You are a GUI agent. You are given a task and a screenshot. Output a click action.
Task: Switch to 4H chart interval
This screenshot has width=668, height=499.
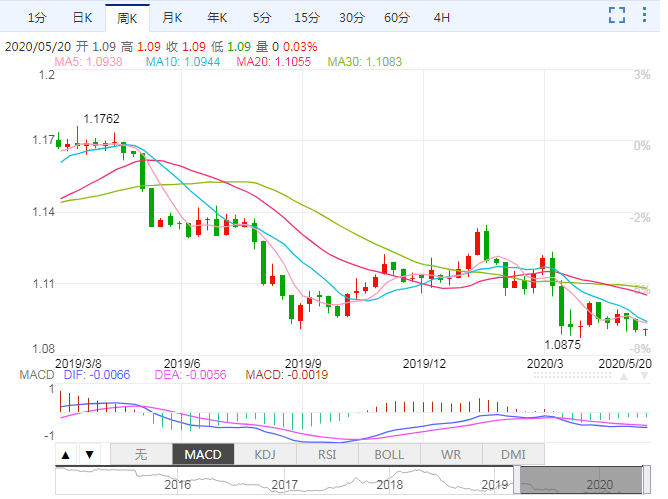point(441,18)
